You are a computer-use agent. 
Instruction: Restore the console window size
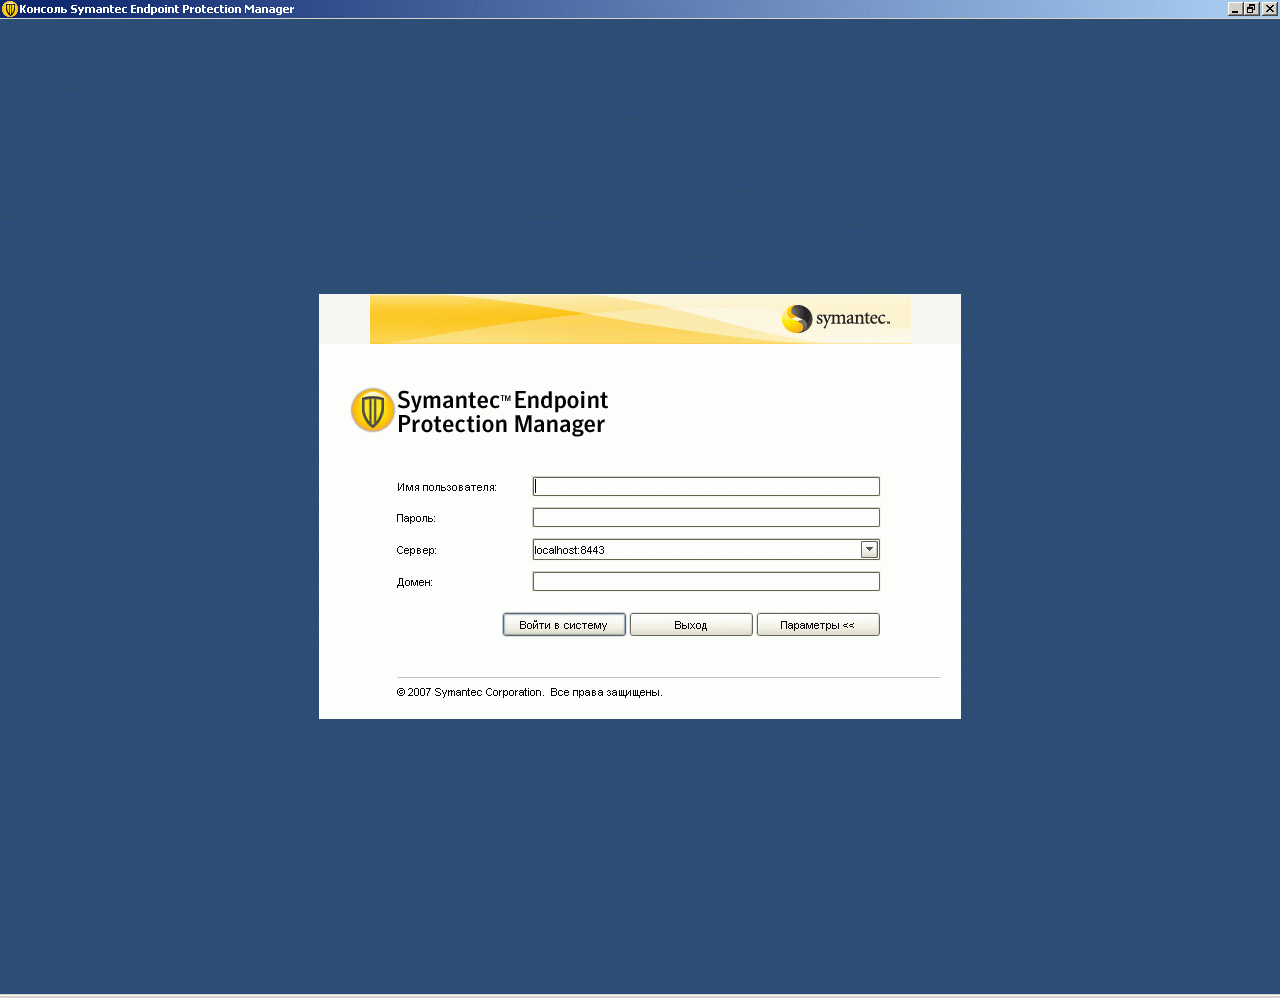click(x=1251, y=9)
